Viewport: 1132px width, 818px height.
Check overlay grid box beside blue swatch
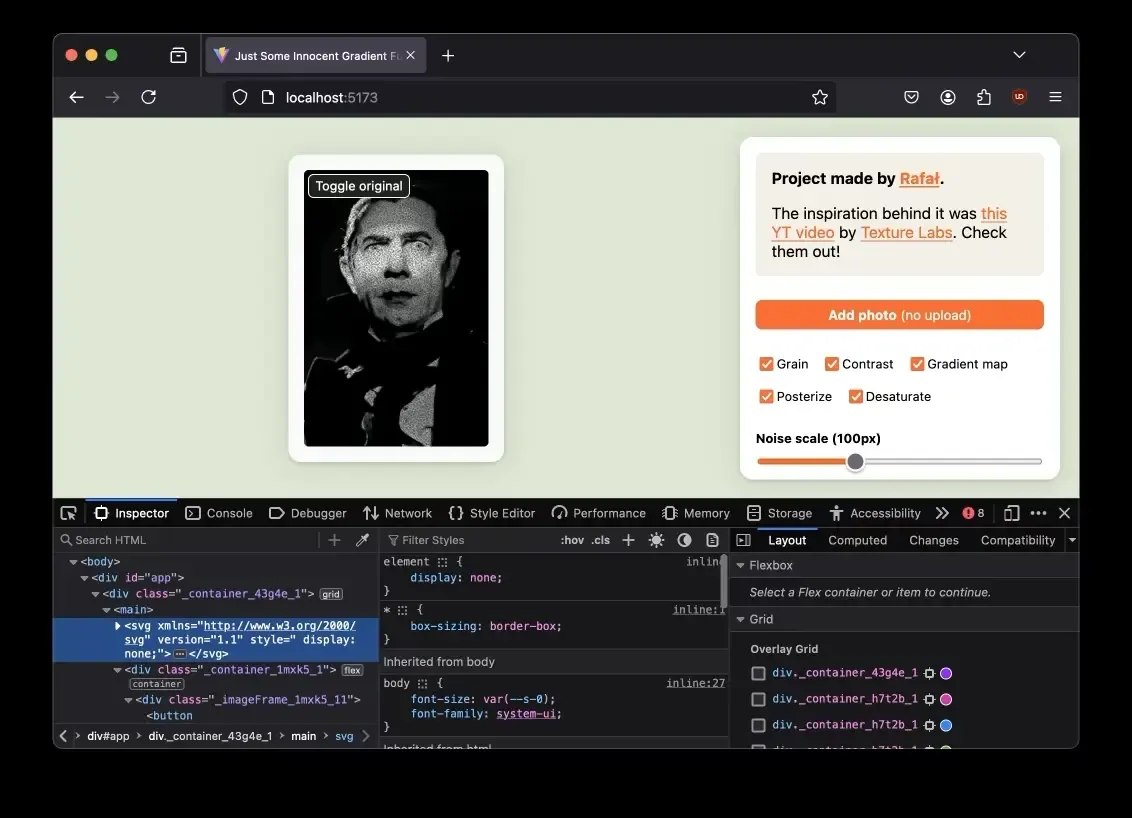(758, 725)
